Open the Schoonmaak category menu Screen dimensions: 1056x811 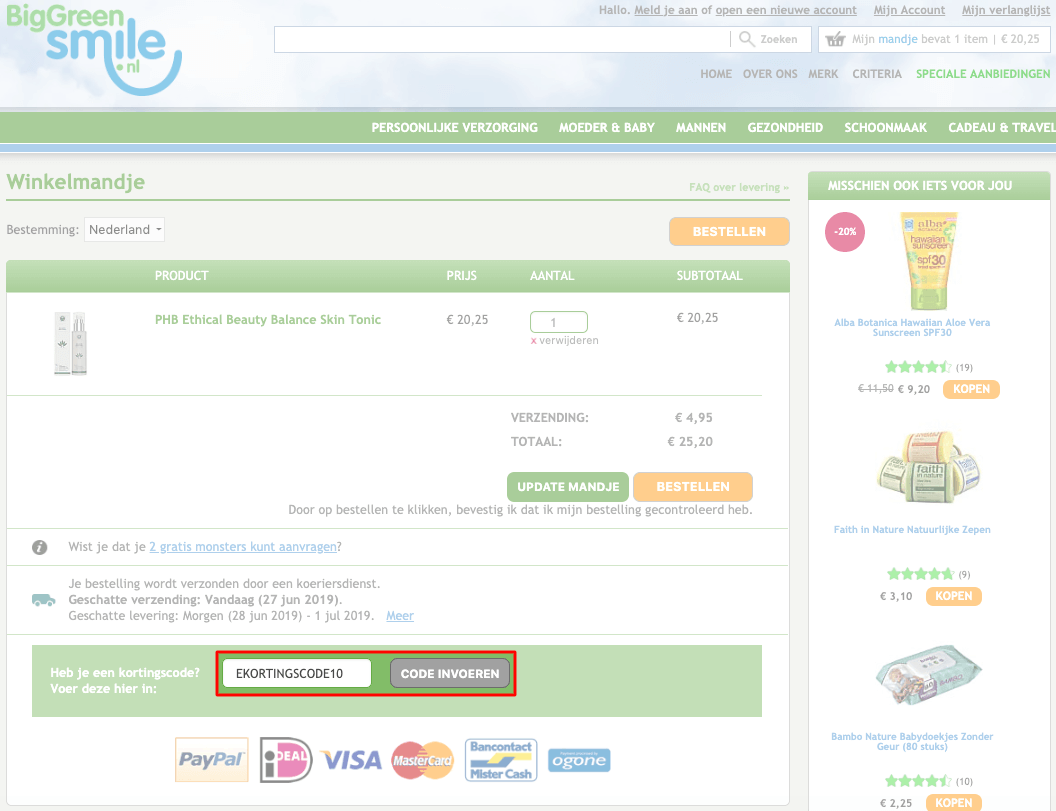(x=886, y=127)
